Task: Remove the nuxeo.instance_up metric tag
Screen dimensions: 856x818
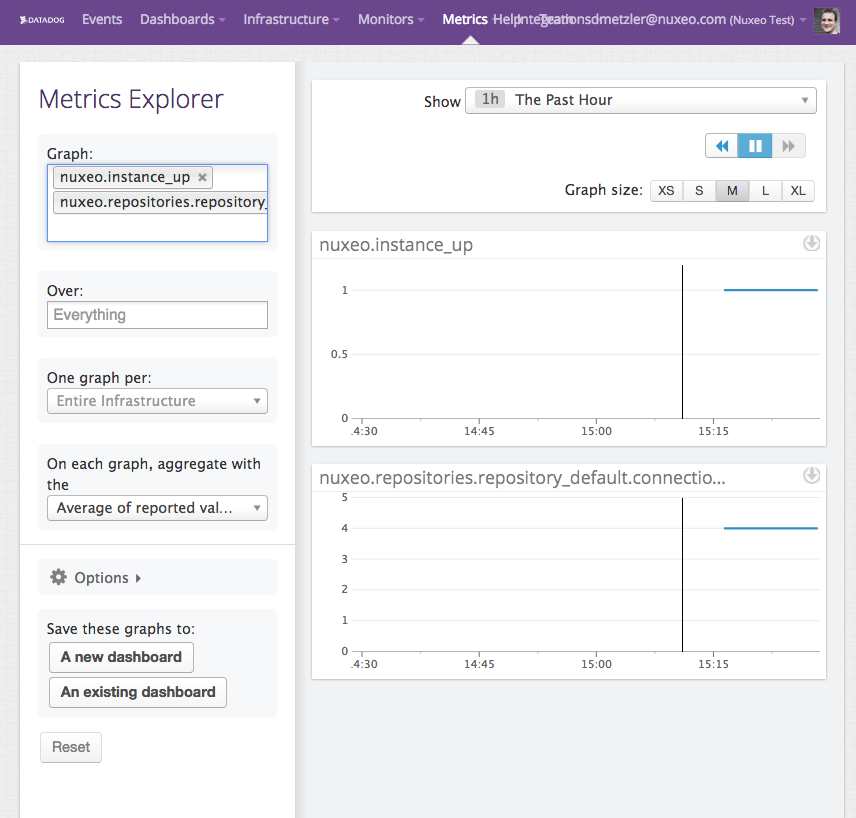Action: (202, 177)
